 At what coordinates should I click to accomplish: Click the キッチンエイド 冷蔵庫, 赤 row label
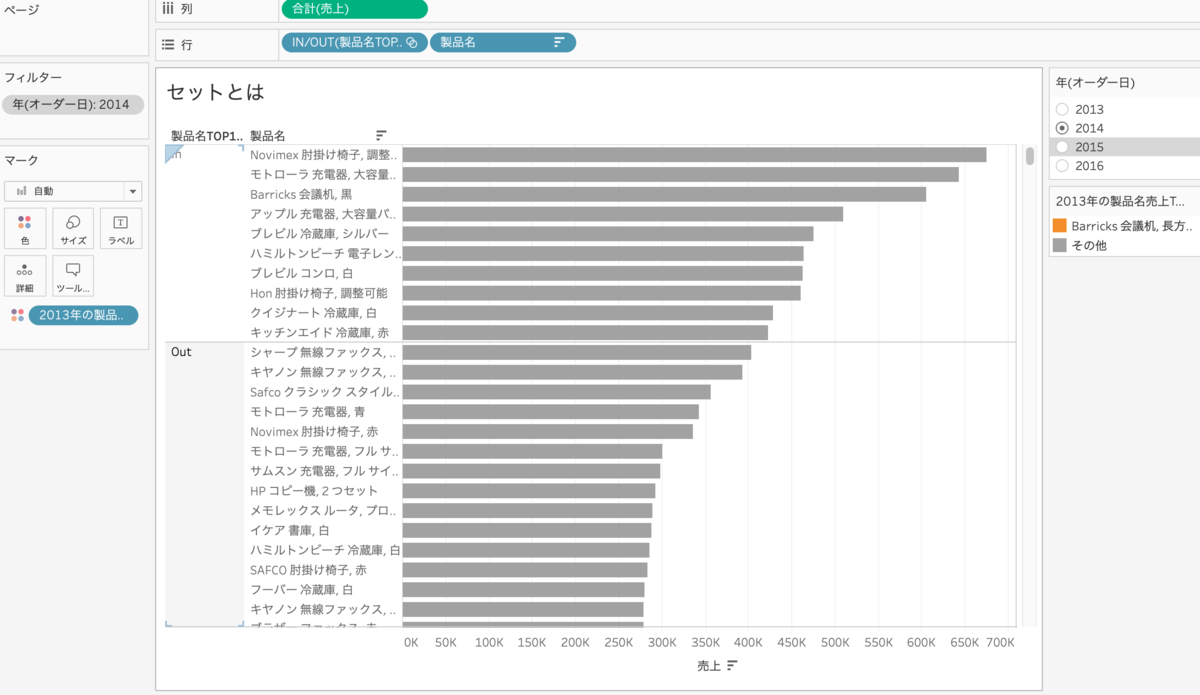click(x=319, y=332)
